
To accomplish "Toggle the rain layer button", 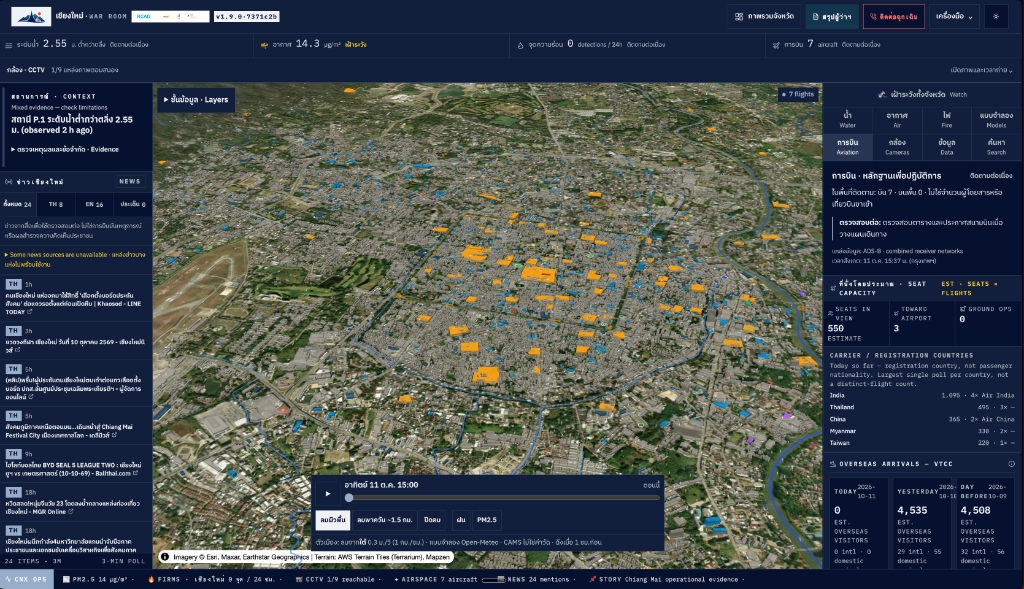I will (460, 520).
